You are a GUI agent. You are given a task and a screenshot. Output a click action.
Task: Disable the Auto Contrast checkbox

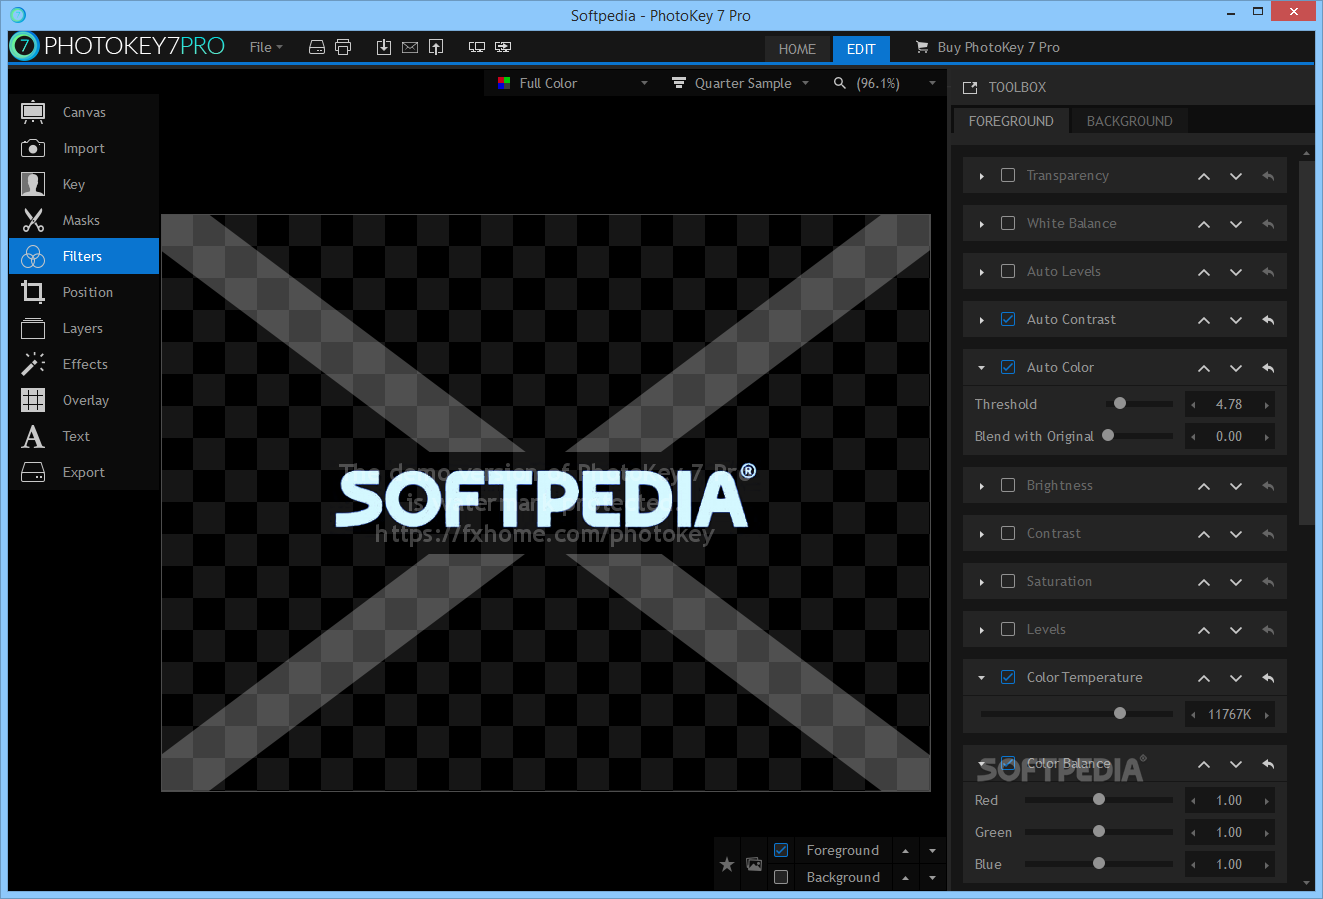pos(1008,319)
